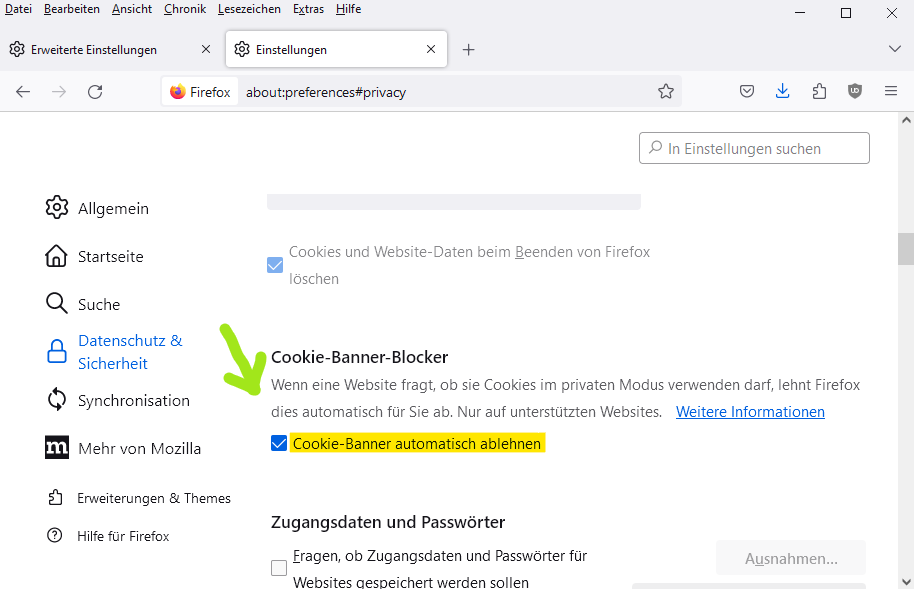Click the Pocket save icon in toolbar

(747, 91)
